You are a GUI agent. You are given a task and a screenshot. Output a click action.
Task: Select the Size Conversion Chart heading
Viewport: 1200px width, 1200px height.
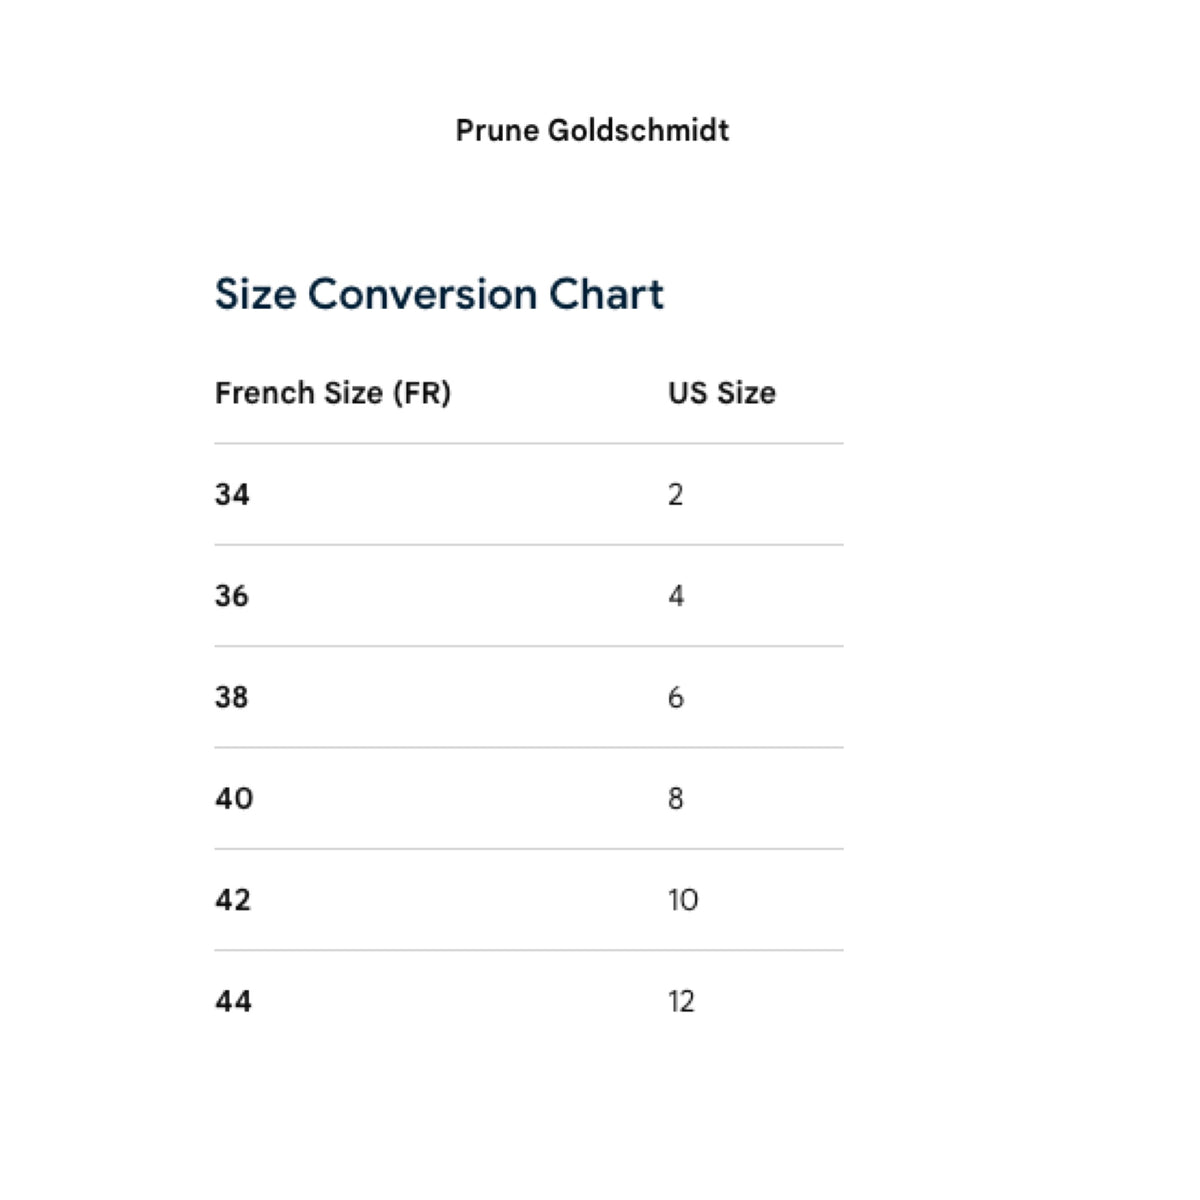[x=439, y=294]
